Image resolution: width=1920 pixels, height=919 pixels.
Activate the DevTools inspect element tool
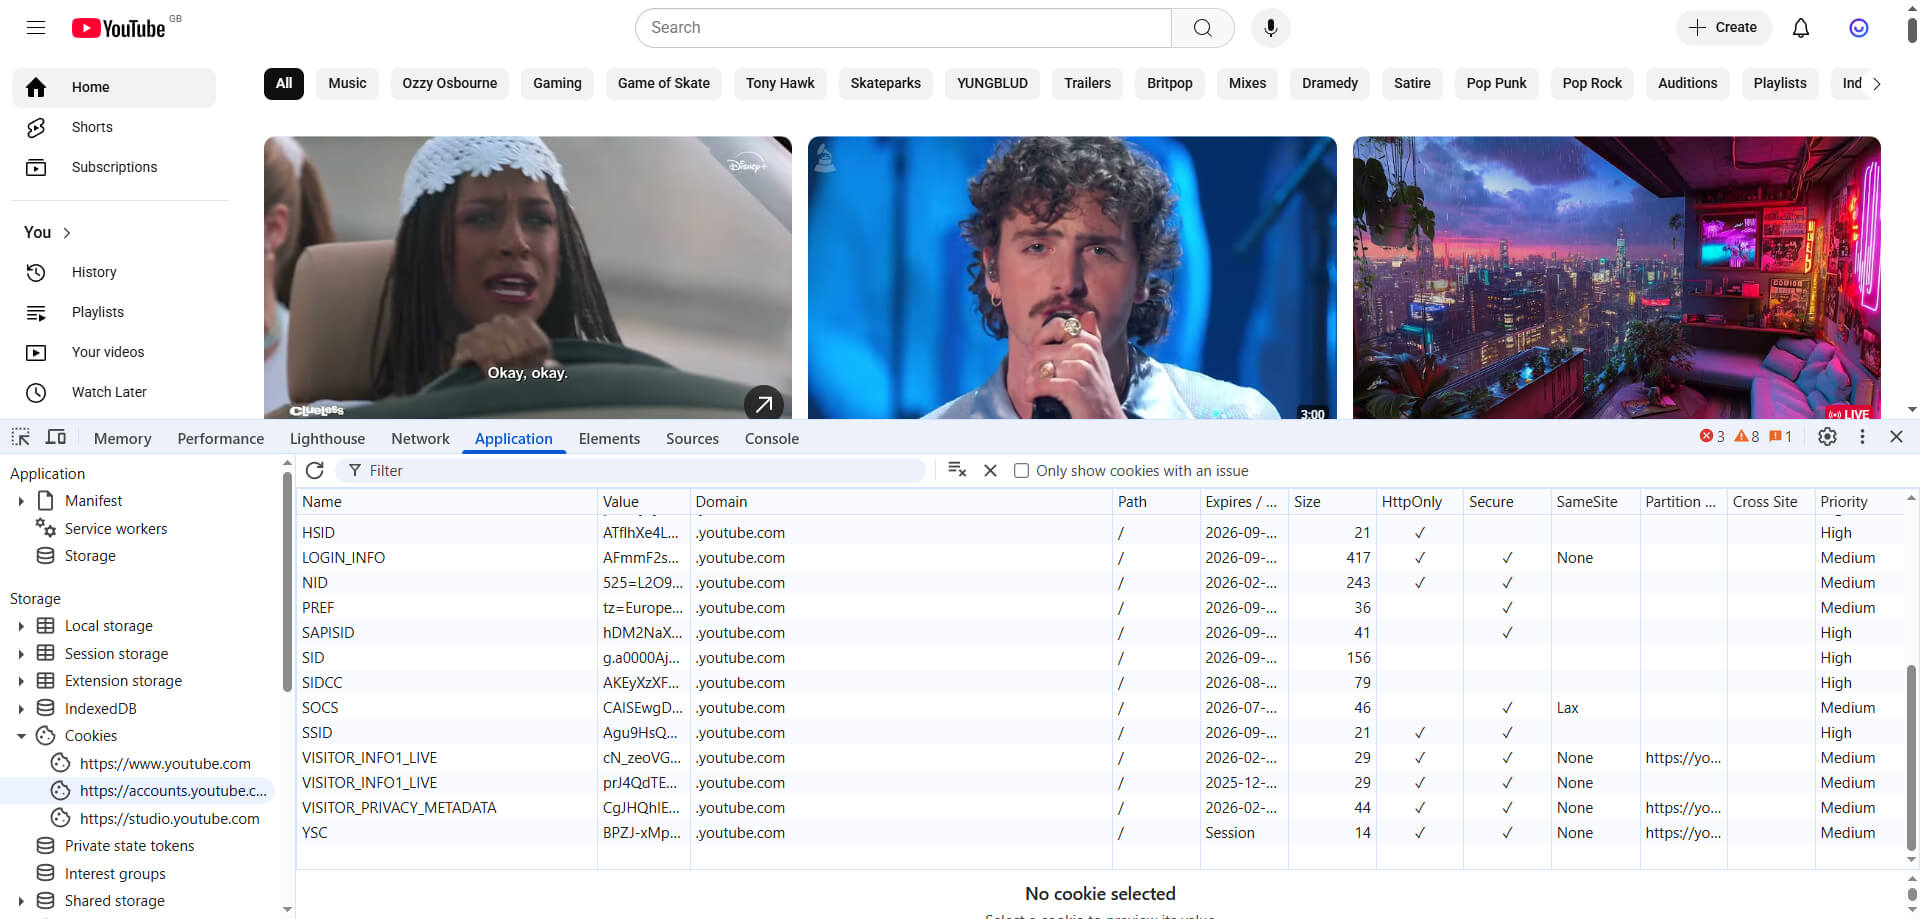point(21,437)
